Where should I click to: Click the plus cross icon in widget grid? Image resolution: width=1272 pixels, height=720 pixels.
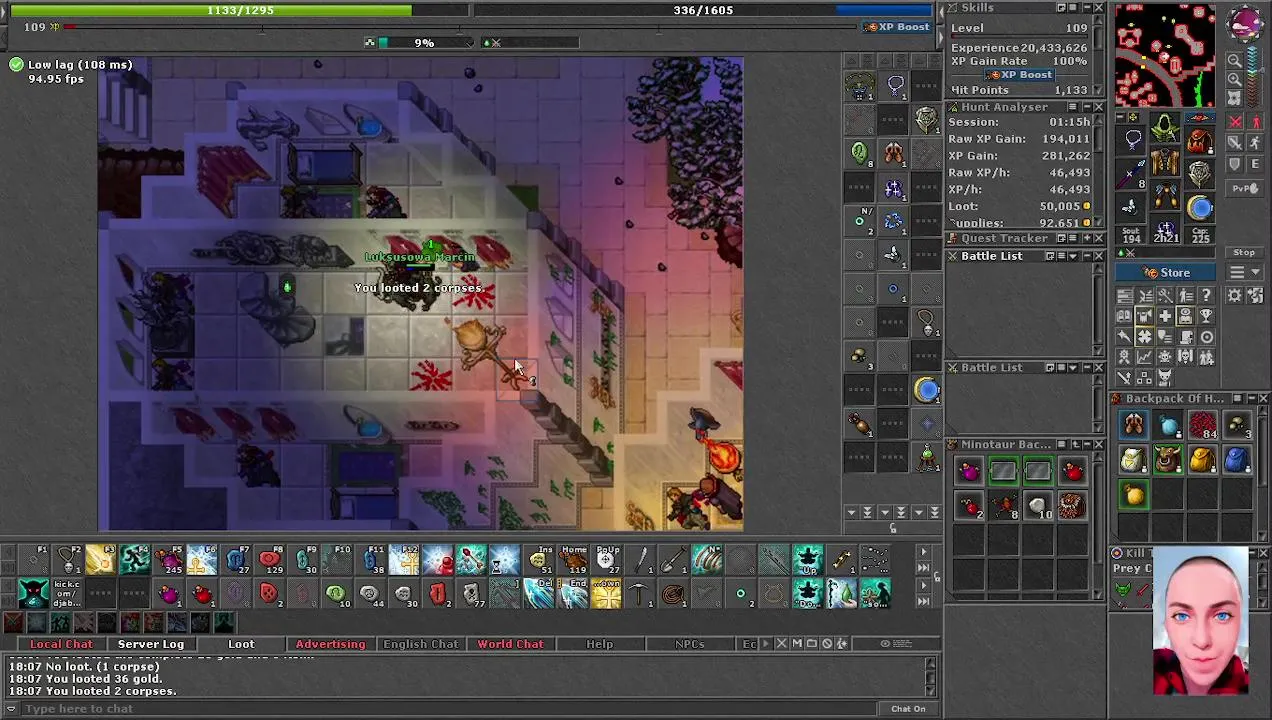coord(1165,316)
